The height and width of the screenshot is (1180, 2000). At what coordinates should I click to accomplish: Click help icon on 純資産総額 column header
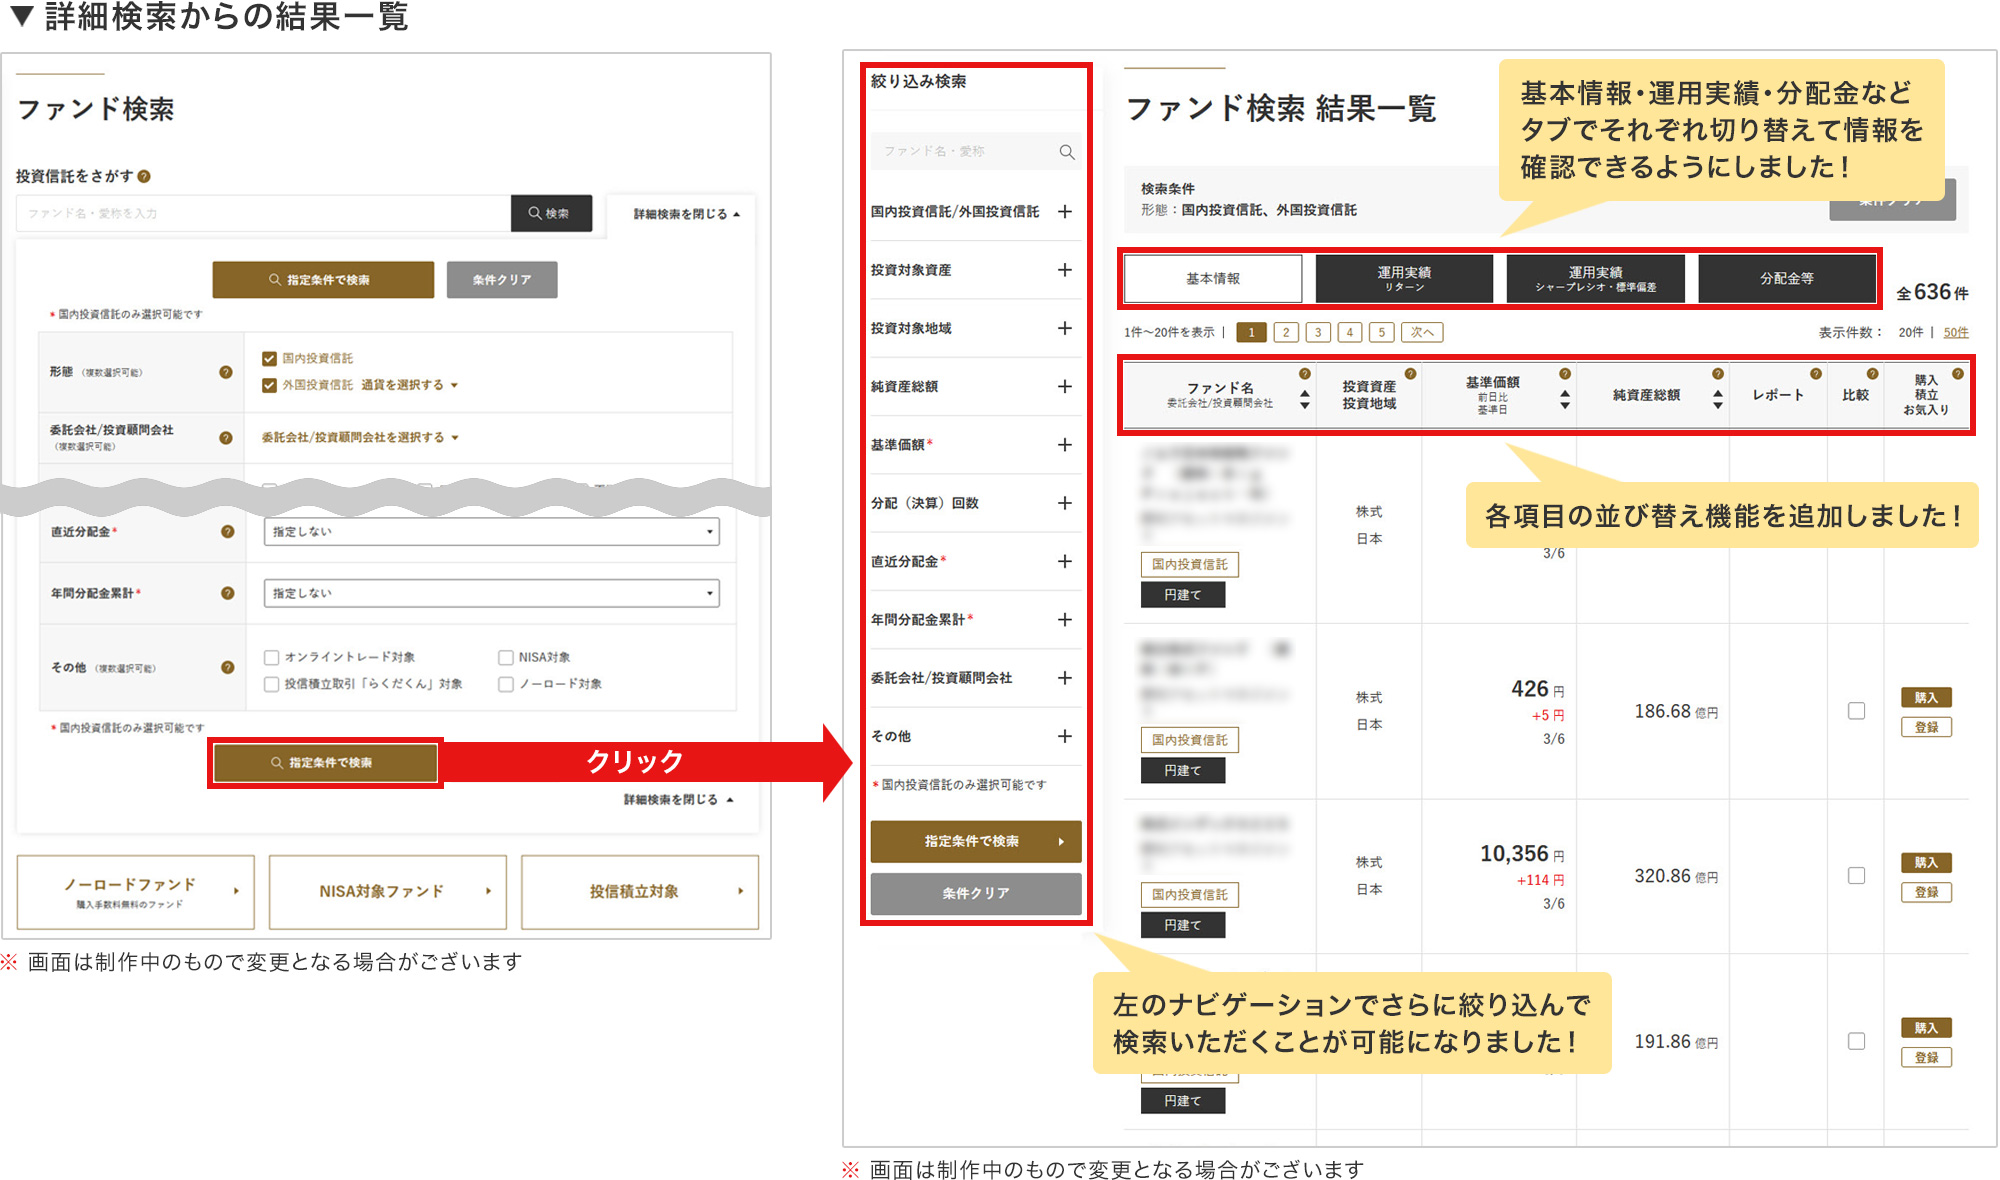[x=1717, y=373]
